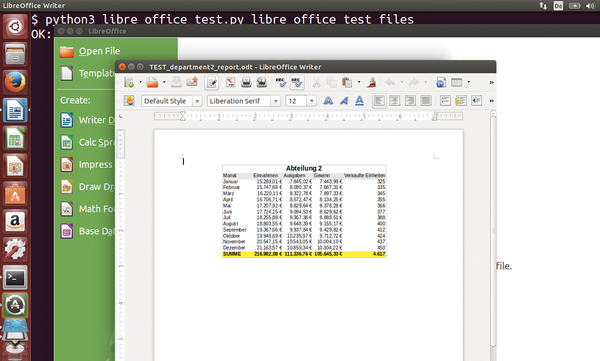
Task: Enable Center Horizontally alignment
Action: click(395, 101)
